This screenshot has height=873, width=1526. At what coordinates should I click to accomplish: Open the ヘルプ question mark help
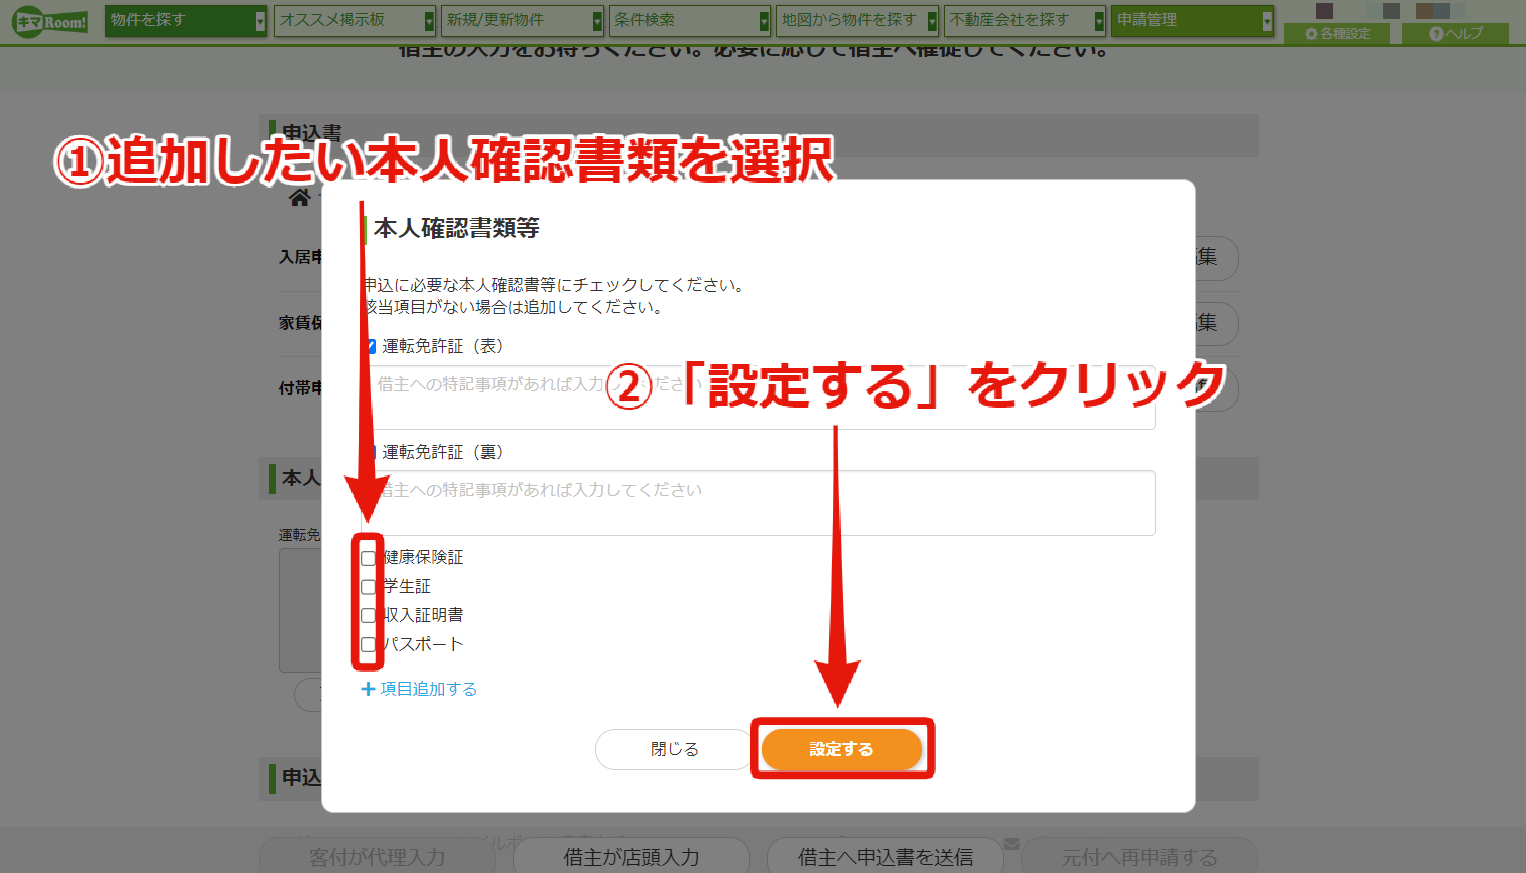tap(1456, 33)
